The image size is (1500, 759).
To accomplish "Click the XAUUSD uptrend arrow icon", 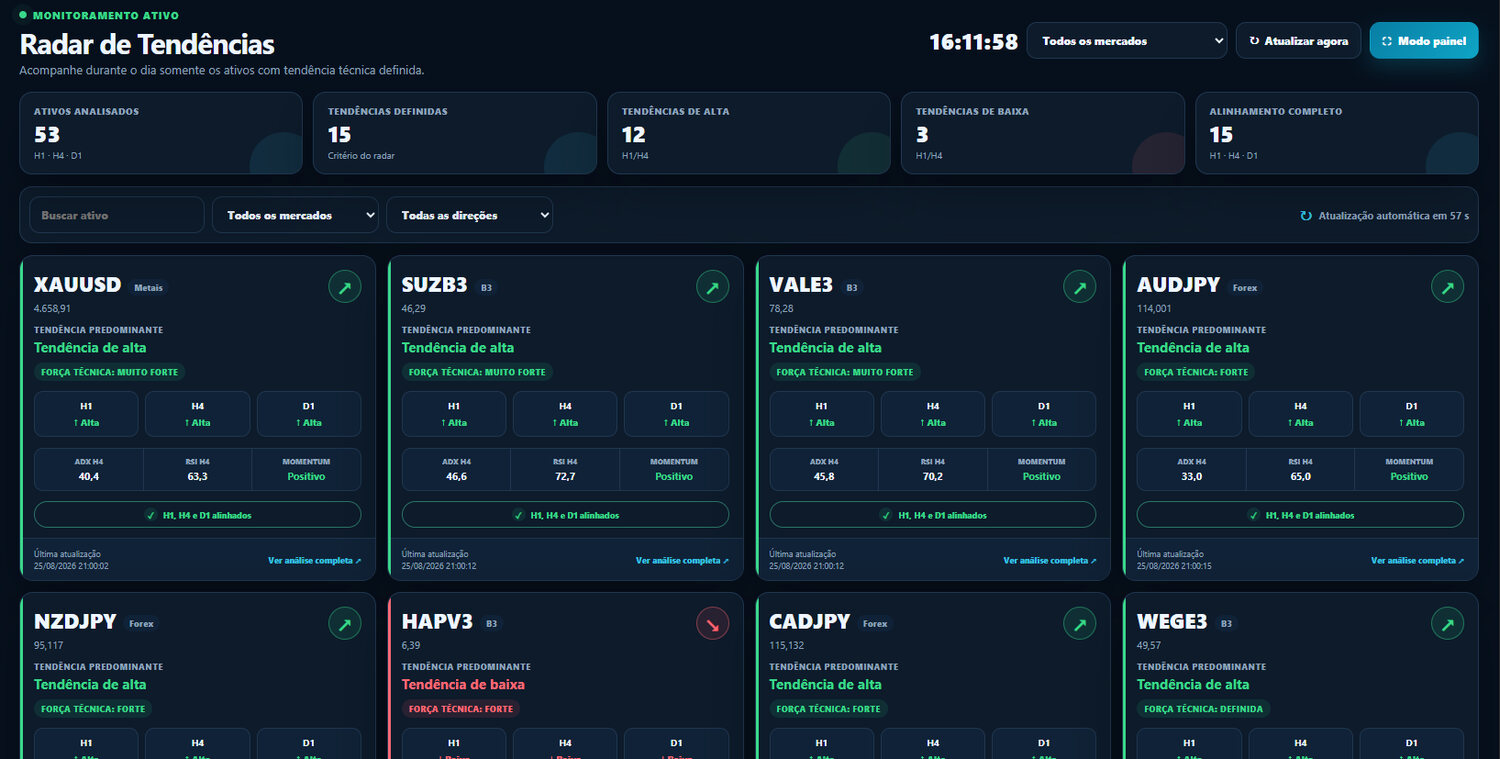I will [x=345, y=287].
